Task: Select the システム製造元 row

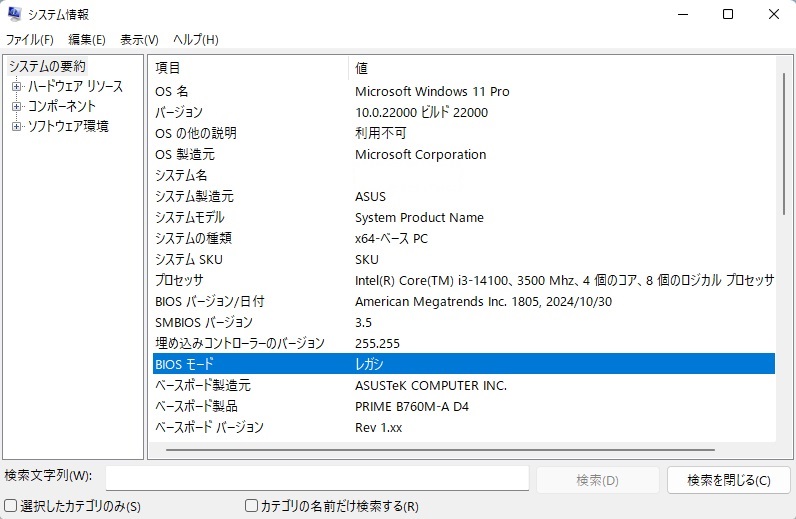Action: [464, 196]
